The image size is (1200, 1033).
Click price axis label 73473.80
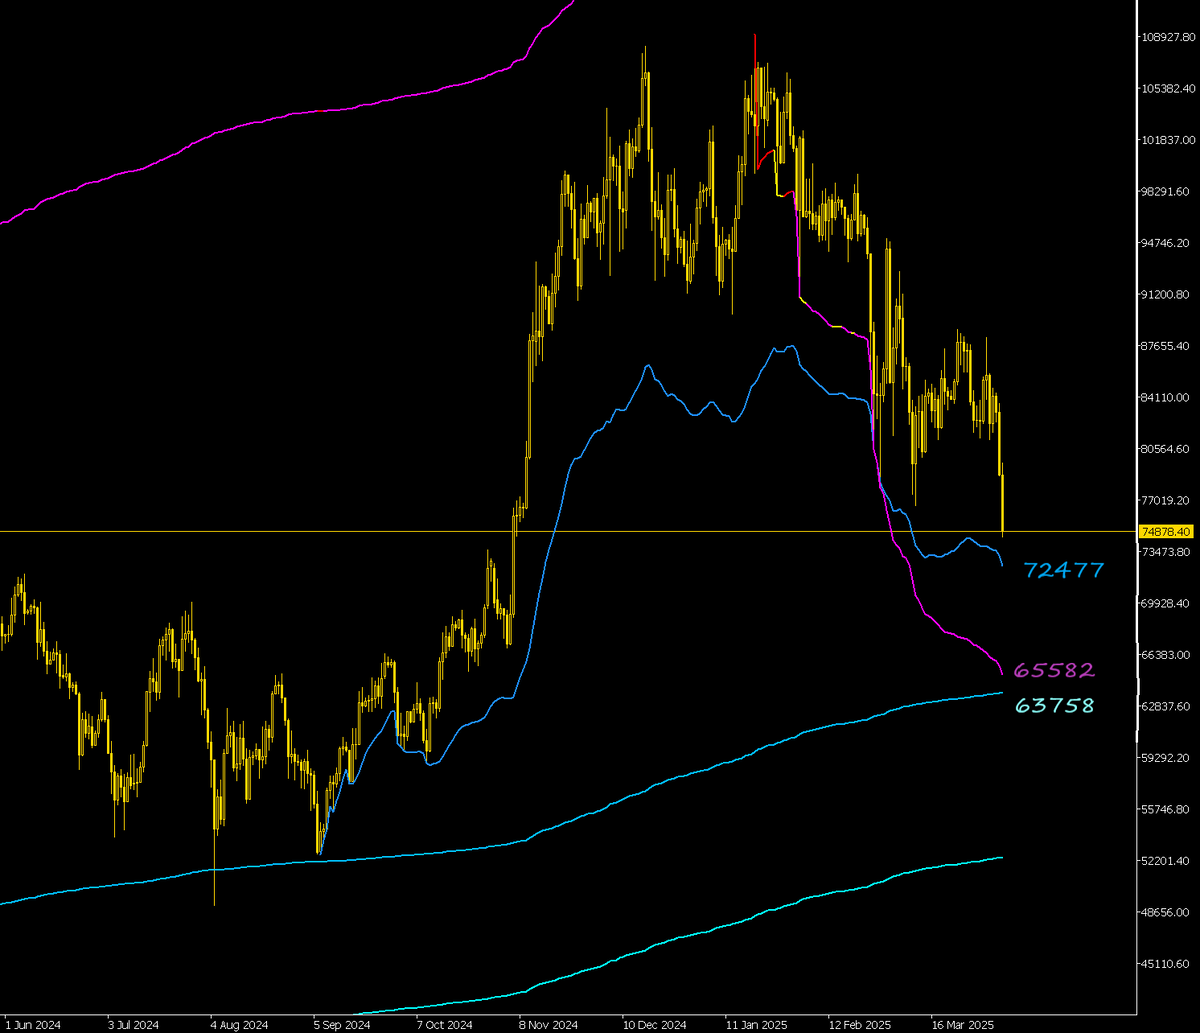click(x=1166, y=552)
